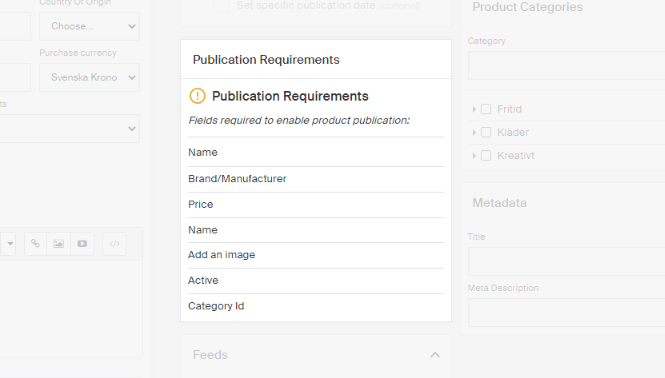665x378 pixels.
Task: Enable Set specific publication date checkbox
Action: point(221,6)
